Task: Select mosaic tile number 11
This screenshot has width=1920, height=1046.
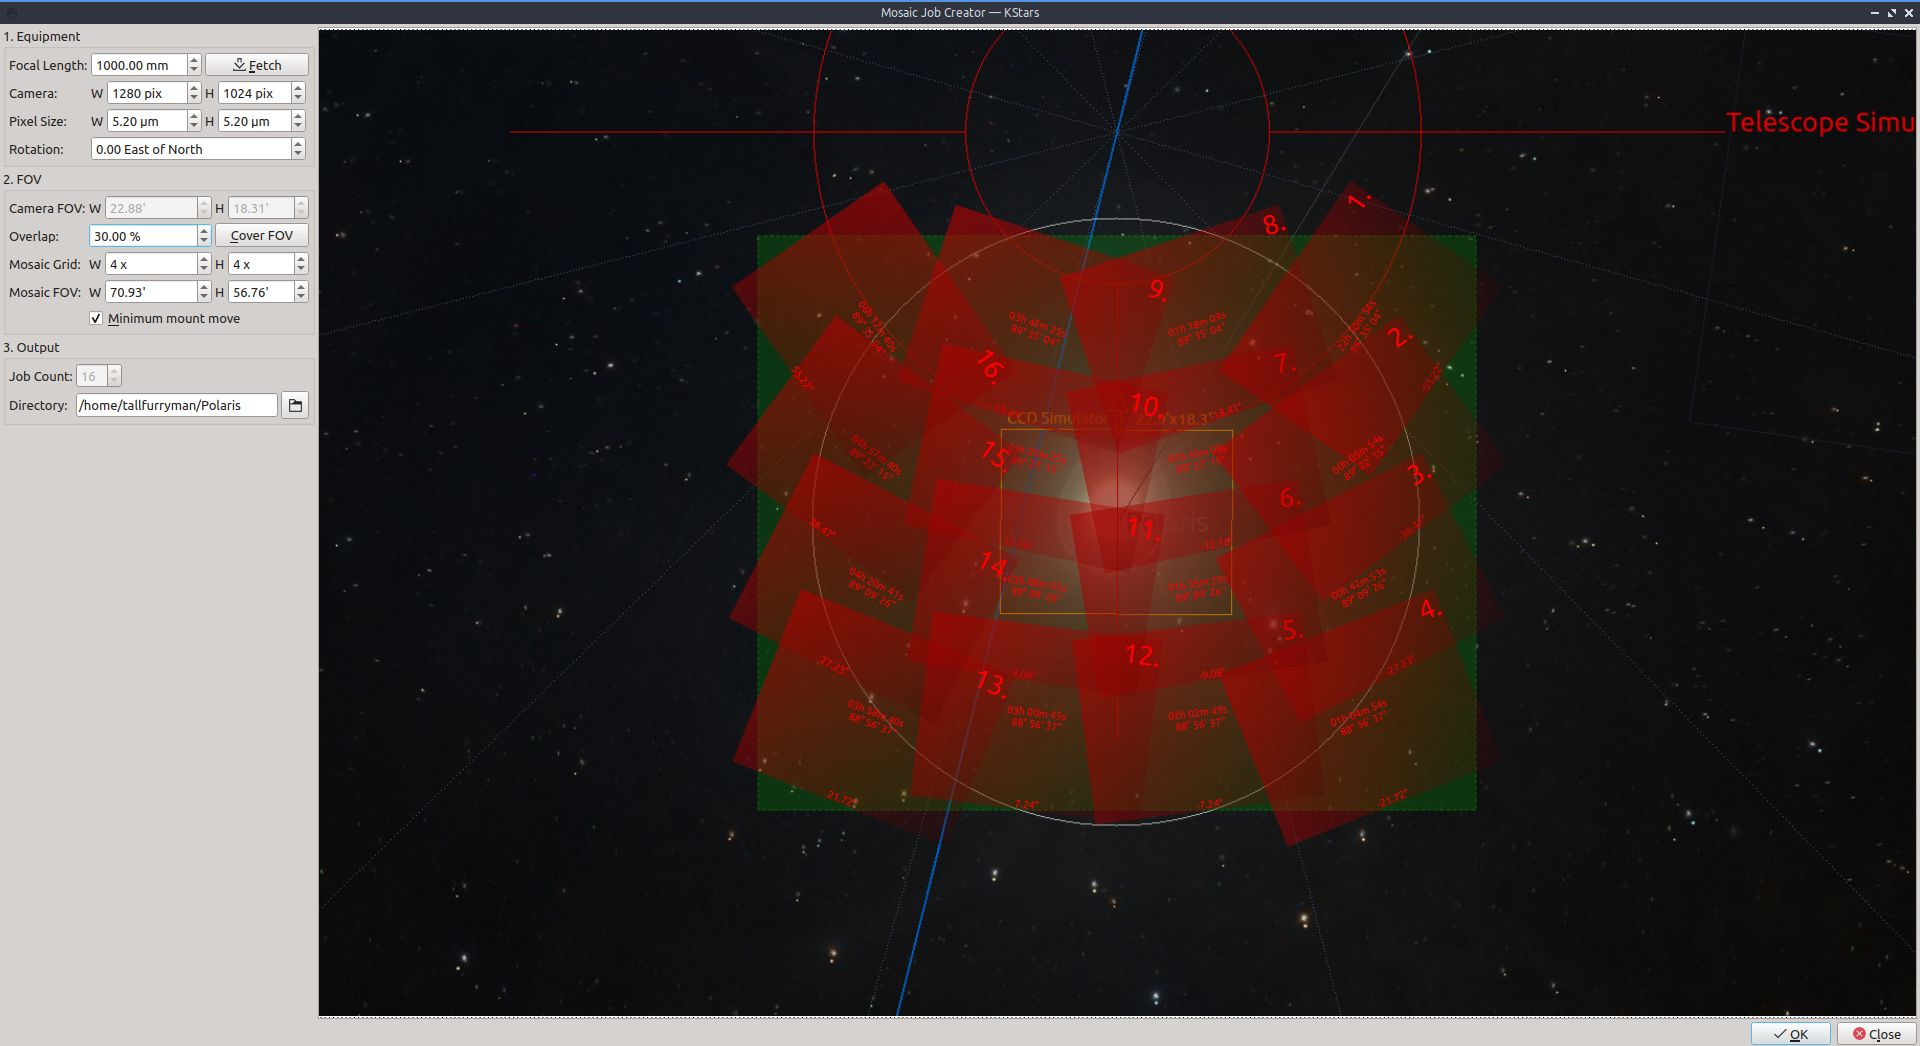Action: tap(1142, 528)
